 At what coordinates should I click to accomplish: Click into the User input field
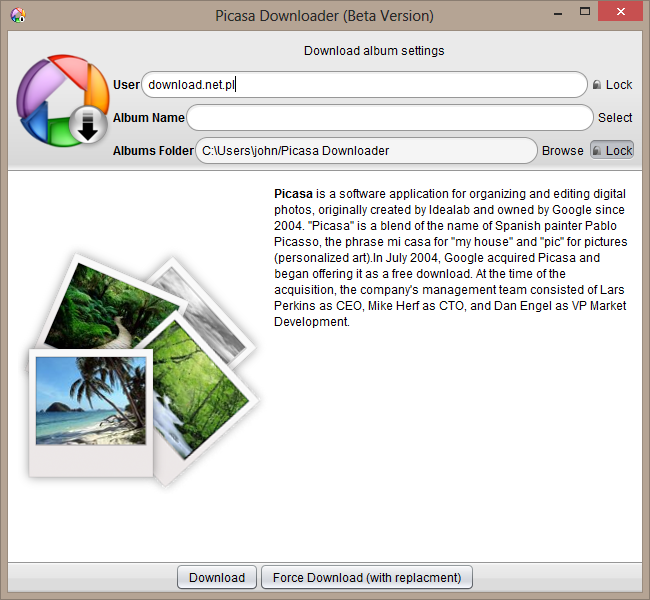(364, 85)
